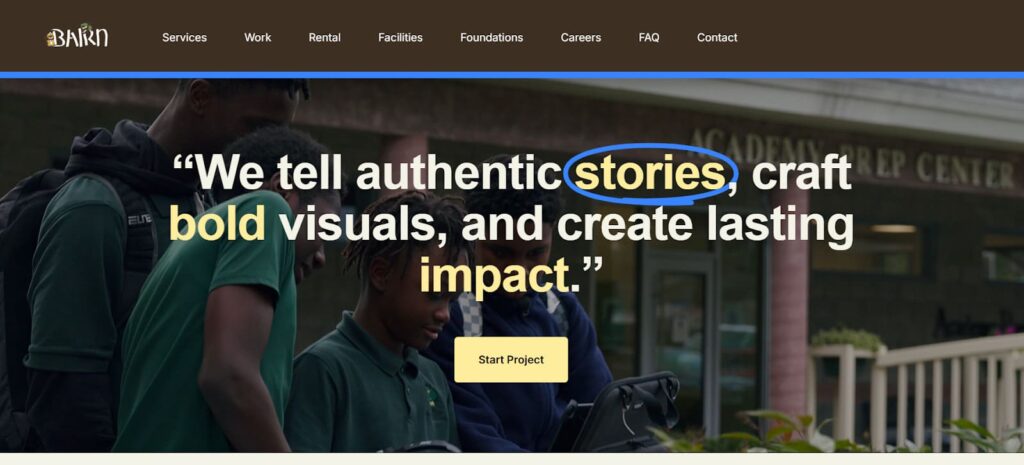
Task: Click the blue bar beneath the header
Action: [x=512, y=75]
